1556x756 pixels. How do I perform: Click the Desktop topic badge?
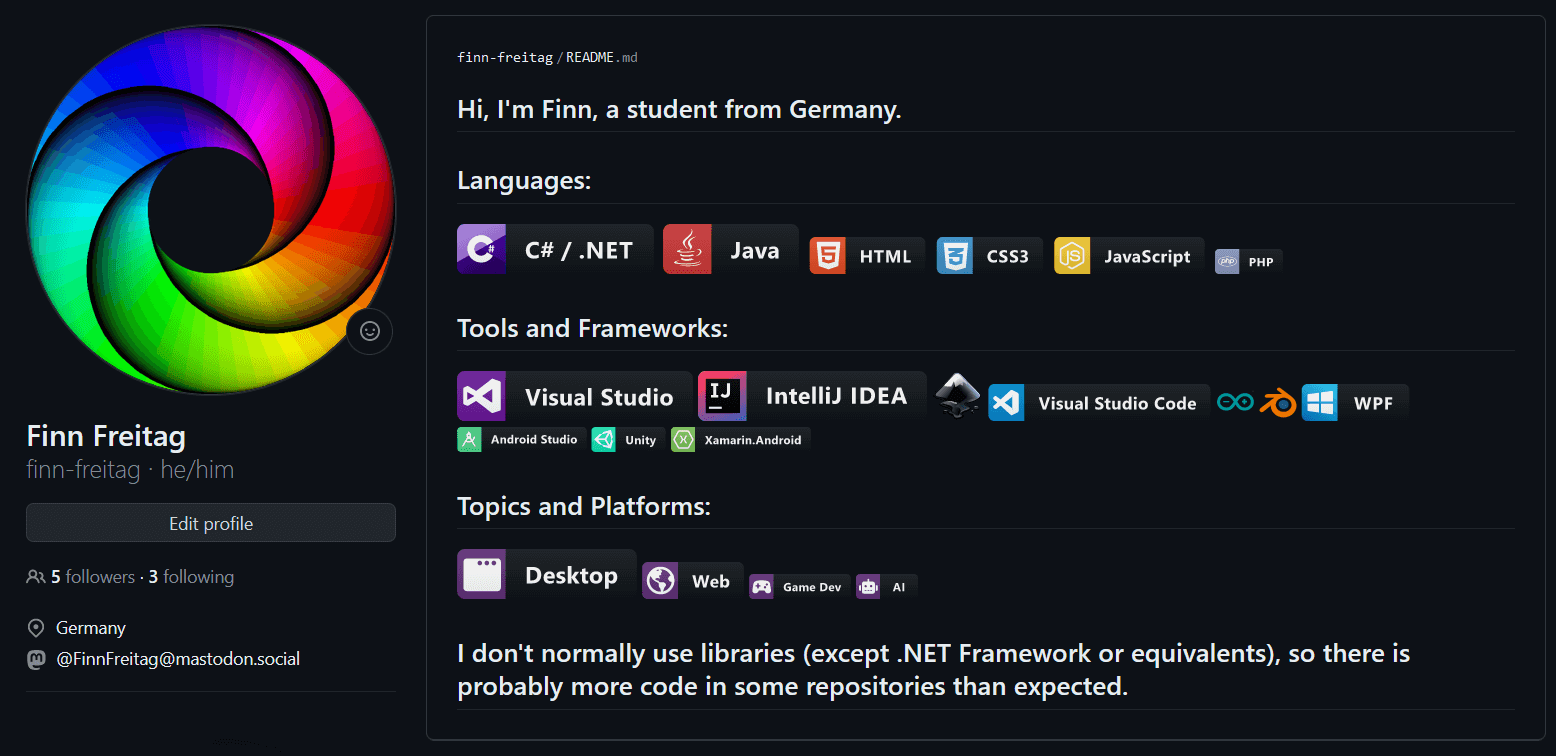click(547, 574)
